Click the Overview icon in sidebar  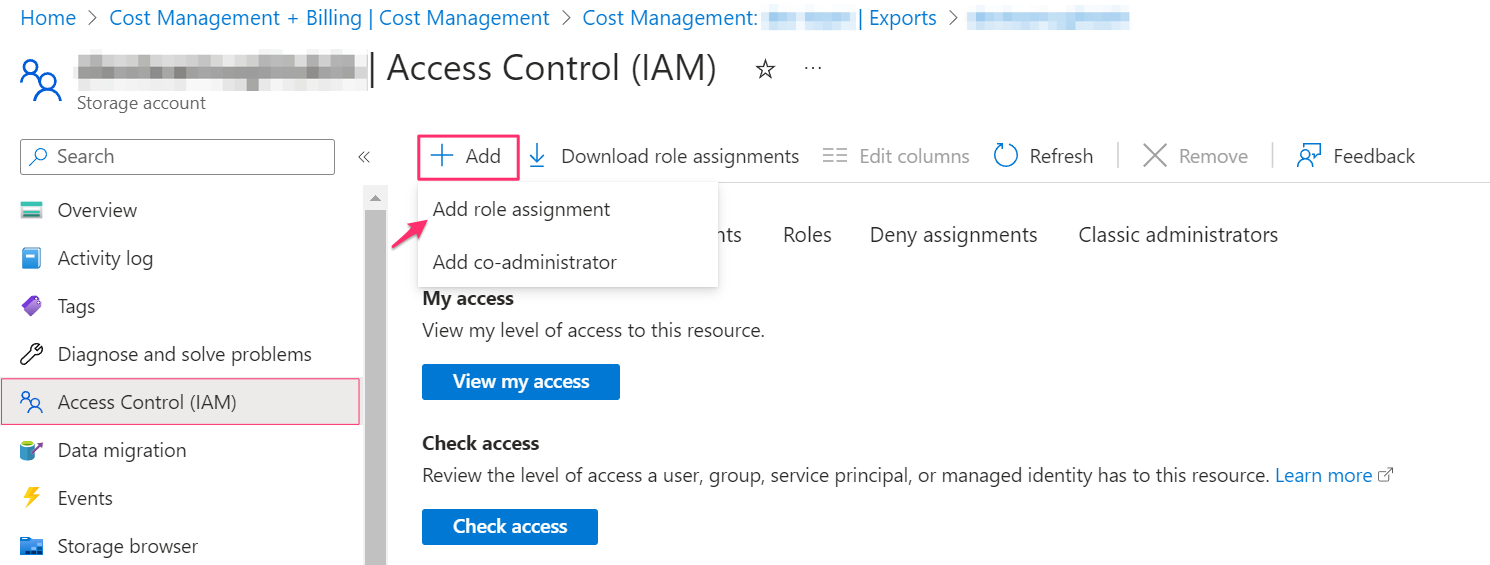(32, 210)
